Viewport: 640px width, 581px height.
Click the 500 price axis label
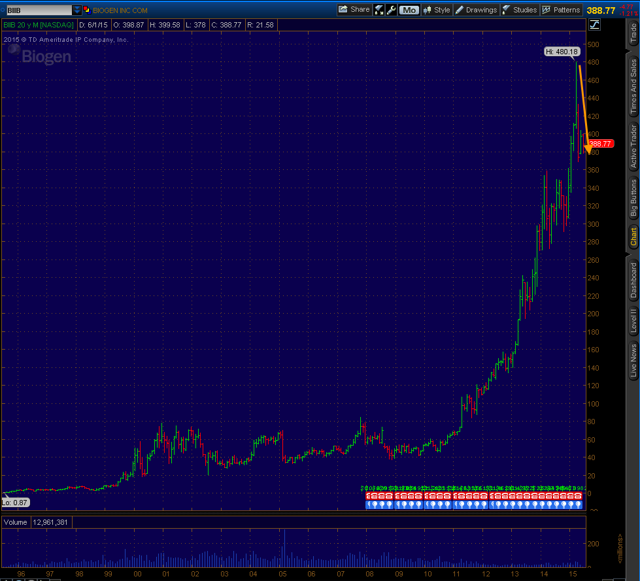coord(593,45)
